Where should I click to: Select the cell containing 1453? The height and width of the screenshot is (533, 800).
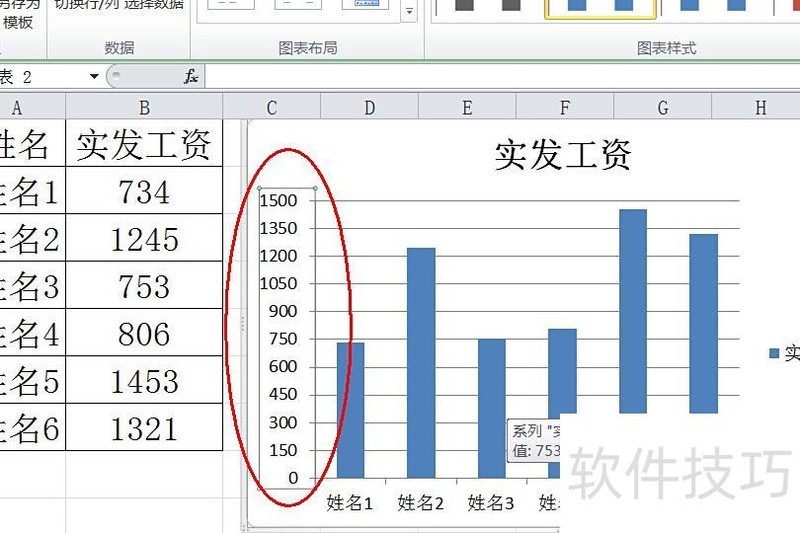[x=144, y=380]
